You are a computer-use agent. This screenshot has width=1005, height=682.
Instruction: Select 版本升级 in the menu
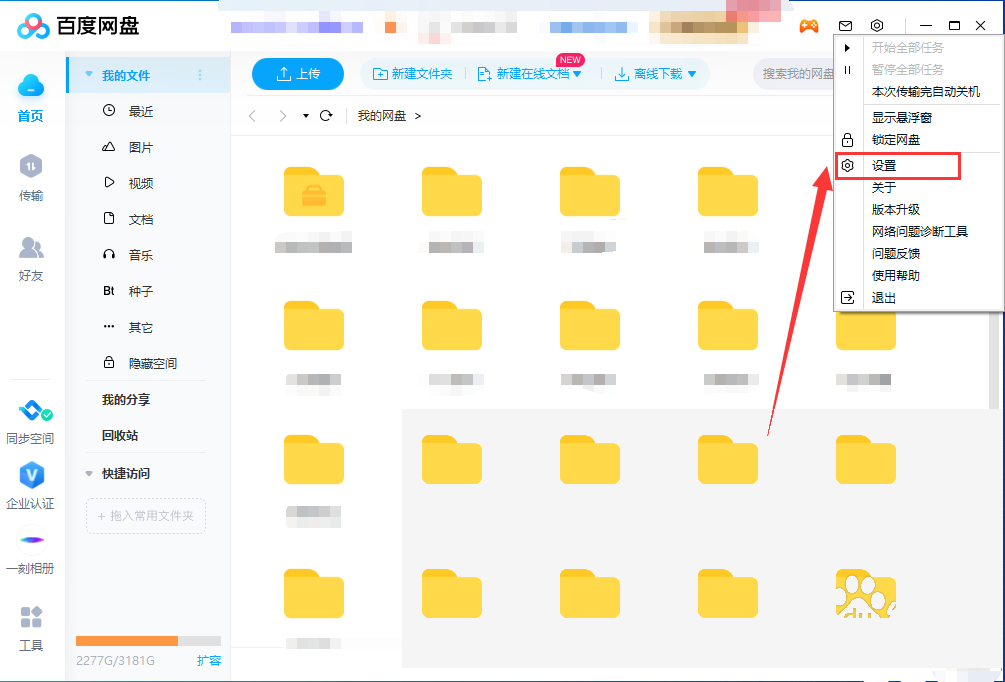[x=895, y=210]
